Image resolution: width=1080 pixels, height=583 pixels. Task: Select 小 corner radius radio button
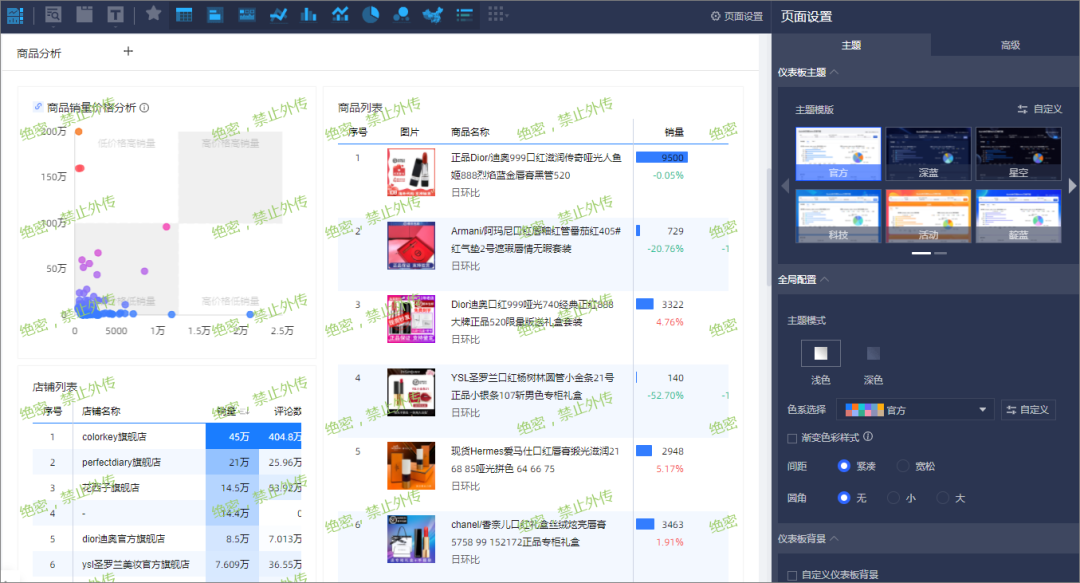click(893, 498)
